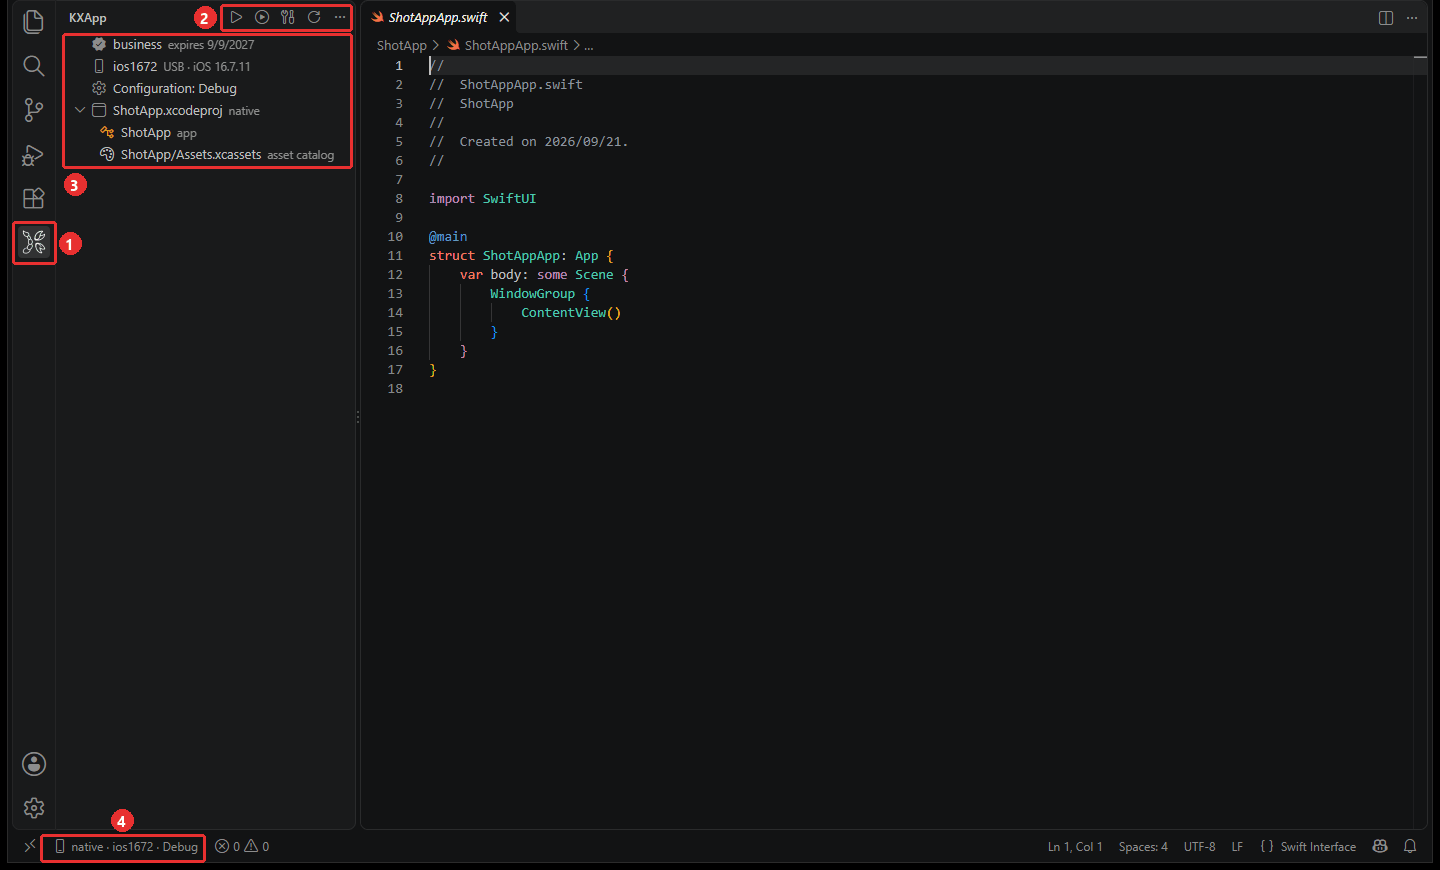
Task: Split the editor to the right
Action: pyautogui.click(x=1386, y=18)
